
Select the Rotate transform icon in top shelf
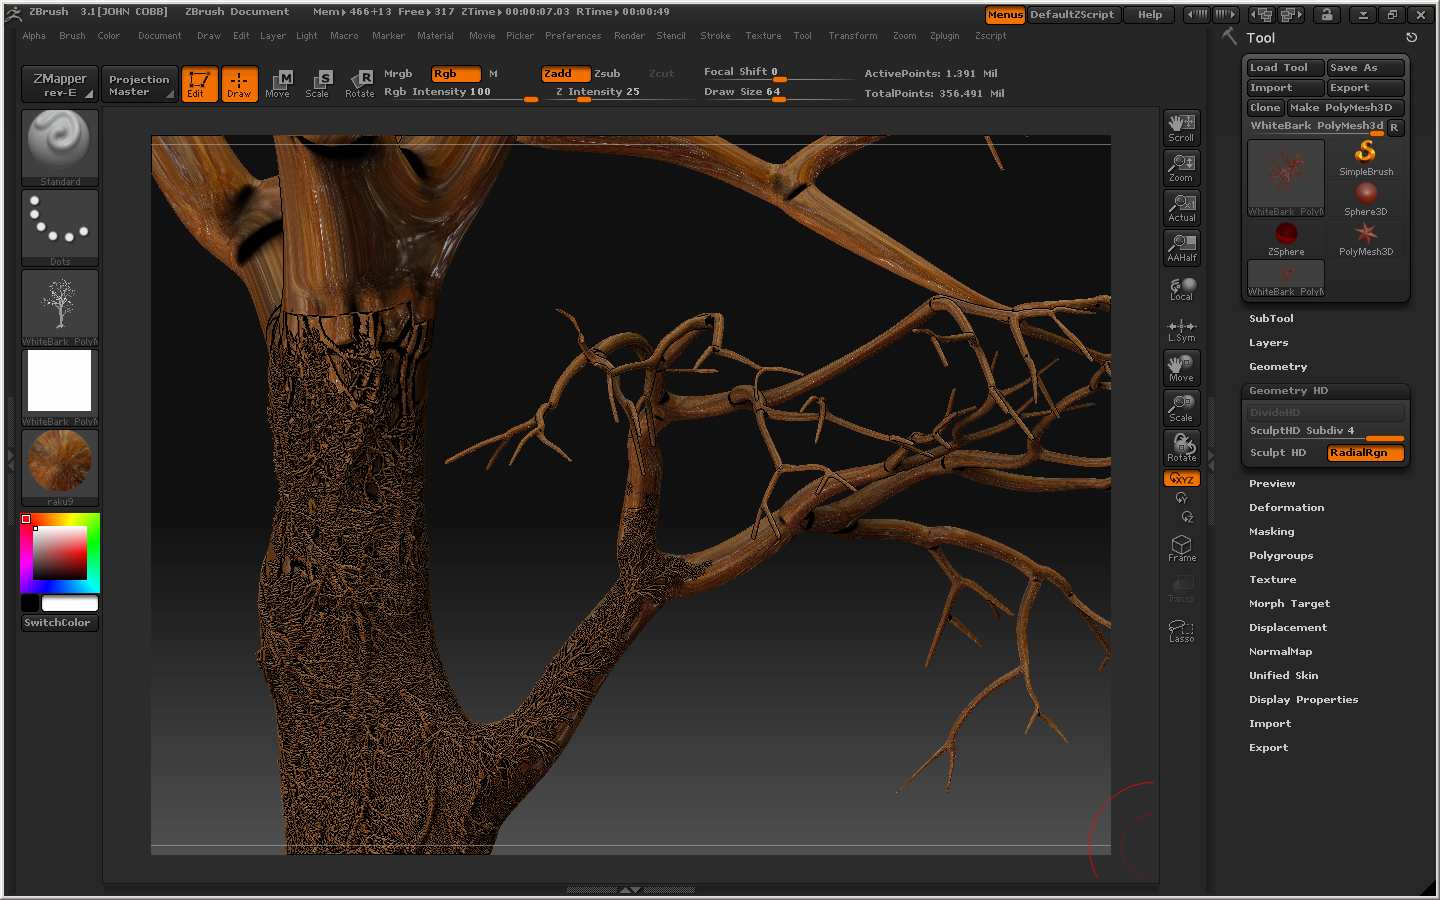tap(359, 84)
